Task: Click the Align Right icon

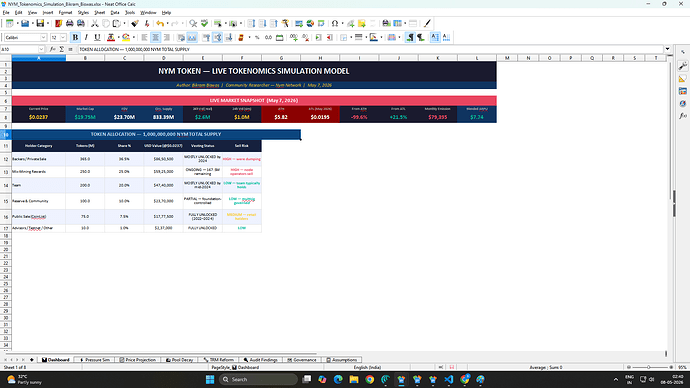Action: pyautogui.click(x=167, y=37)
